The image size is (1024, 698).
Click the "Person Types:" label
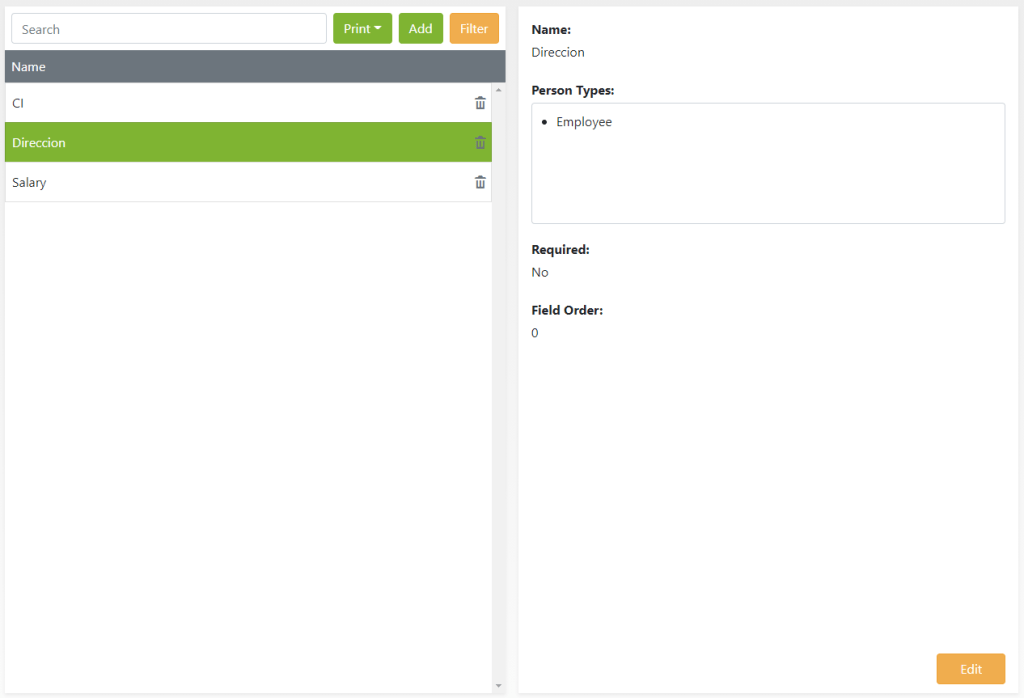coord(573,90)
